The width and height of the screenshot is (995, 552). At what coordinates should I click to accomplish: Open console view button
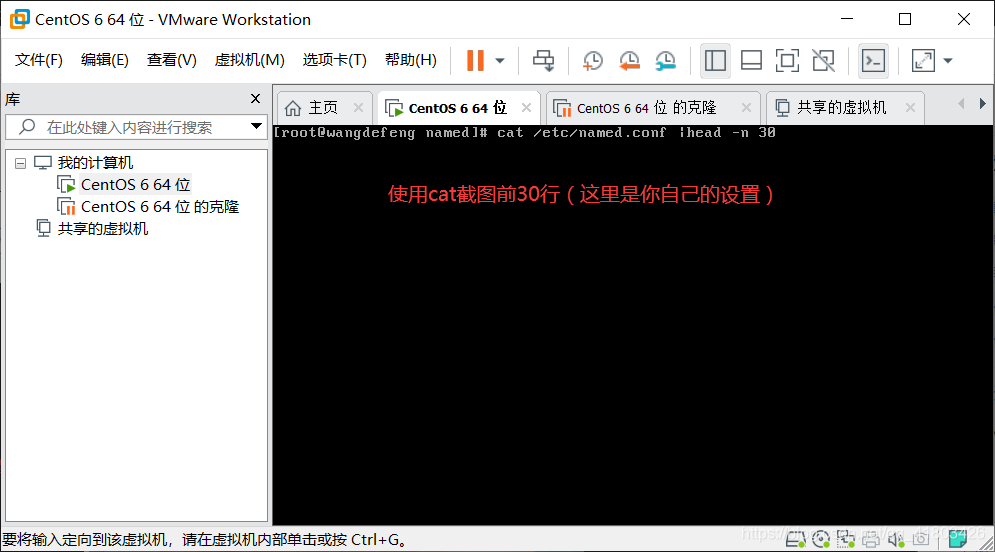pyautogui.click(x=873, y=61)
